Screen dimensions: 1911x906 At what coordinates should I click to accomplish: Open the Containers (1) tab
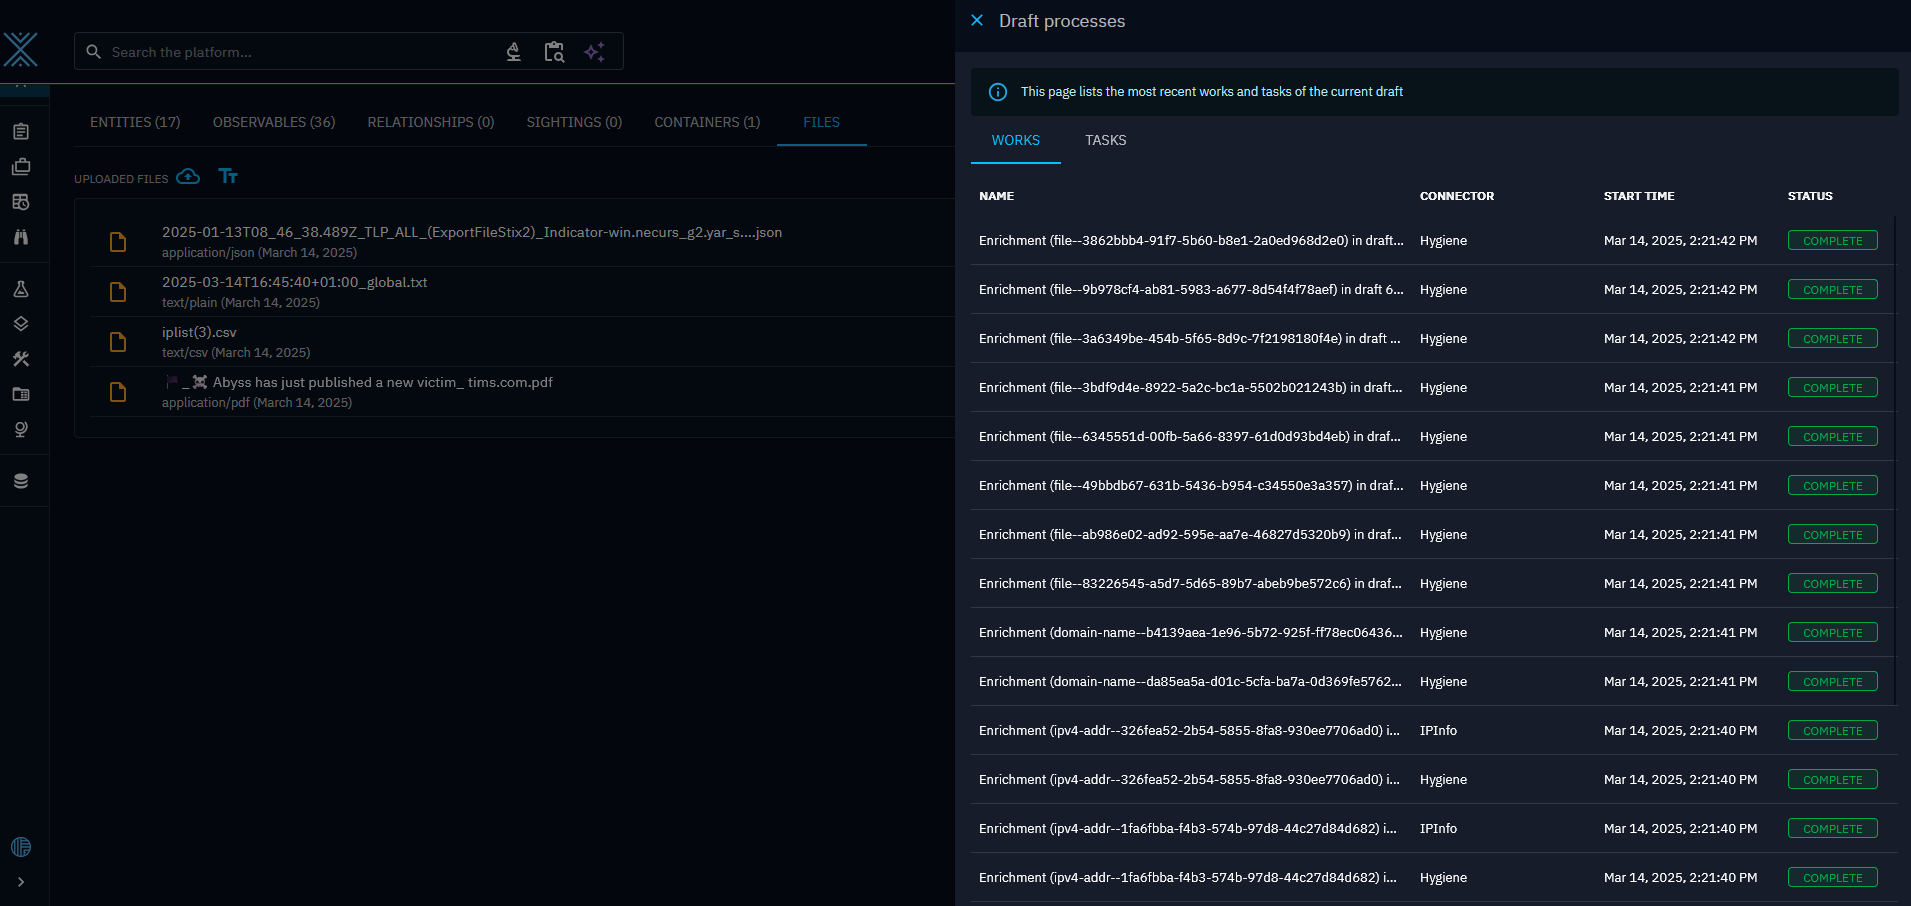(707, 122)
